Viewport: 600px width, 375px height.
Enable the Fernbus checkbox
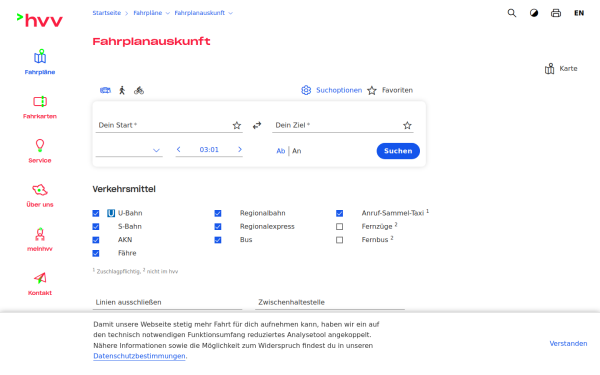[x=339, y=240]
